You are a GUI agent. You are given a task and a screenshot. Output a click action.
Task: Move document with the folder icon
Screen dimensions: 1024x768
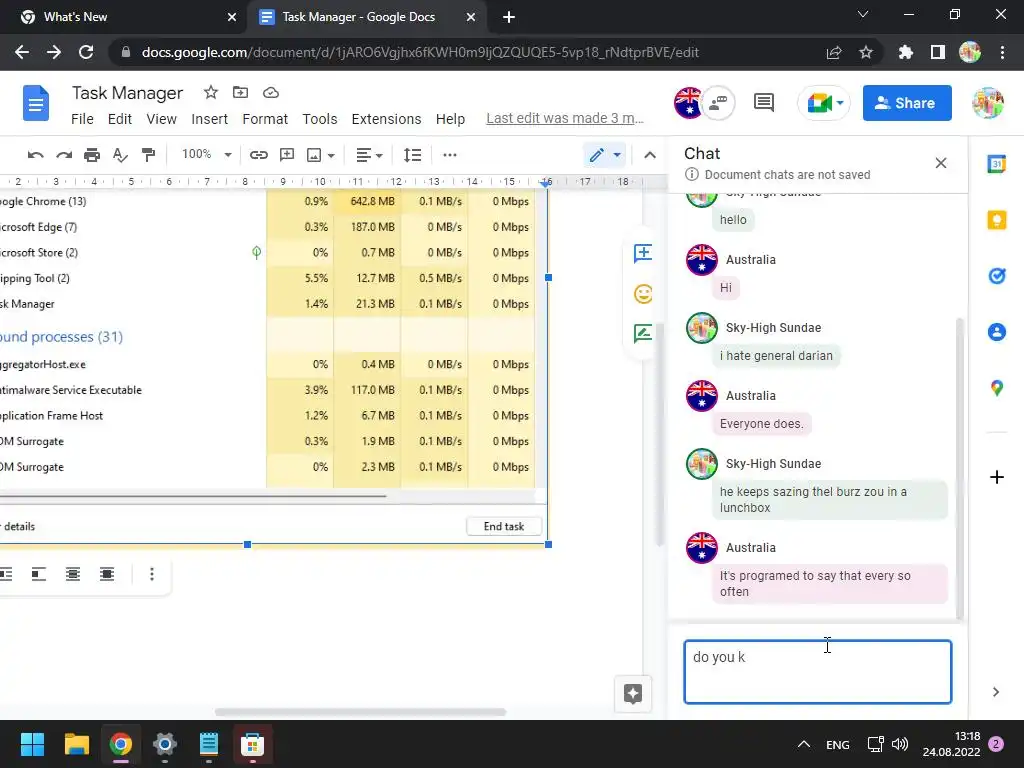click(240, 93)
